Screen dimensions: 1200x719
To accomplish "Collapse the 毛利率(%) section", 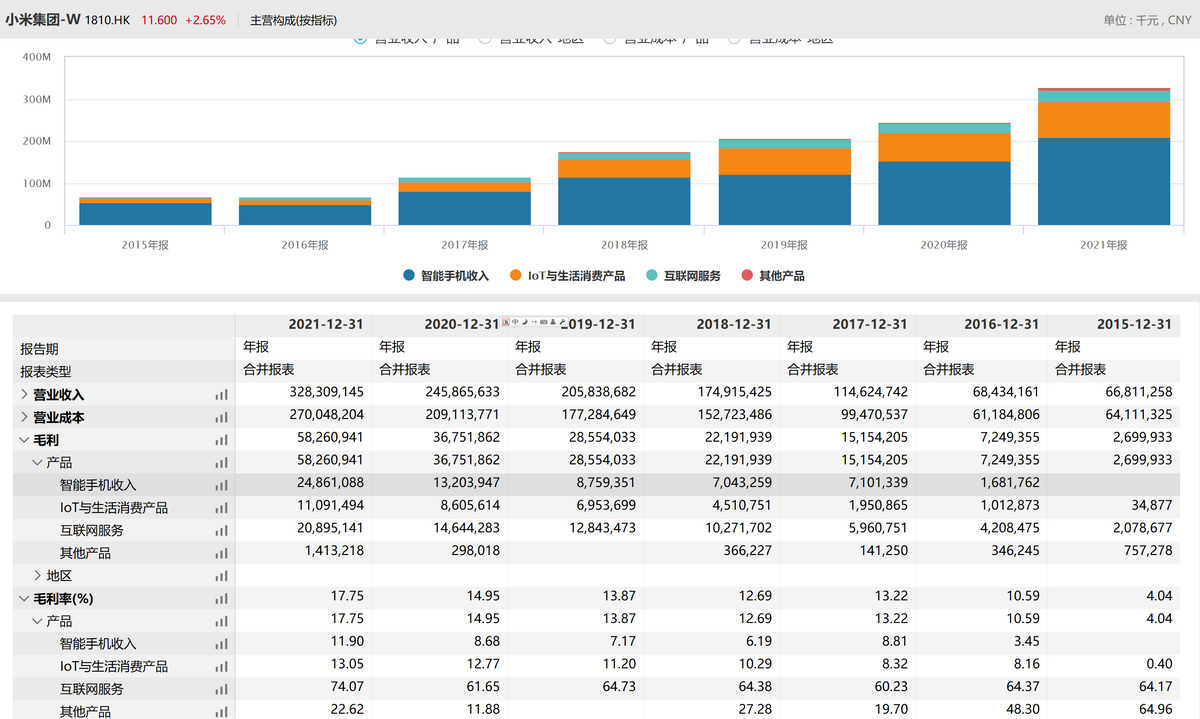I will 25,599.
